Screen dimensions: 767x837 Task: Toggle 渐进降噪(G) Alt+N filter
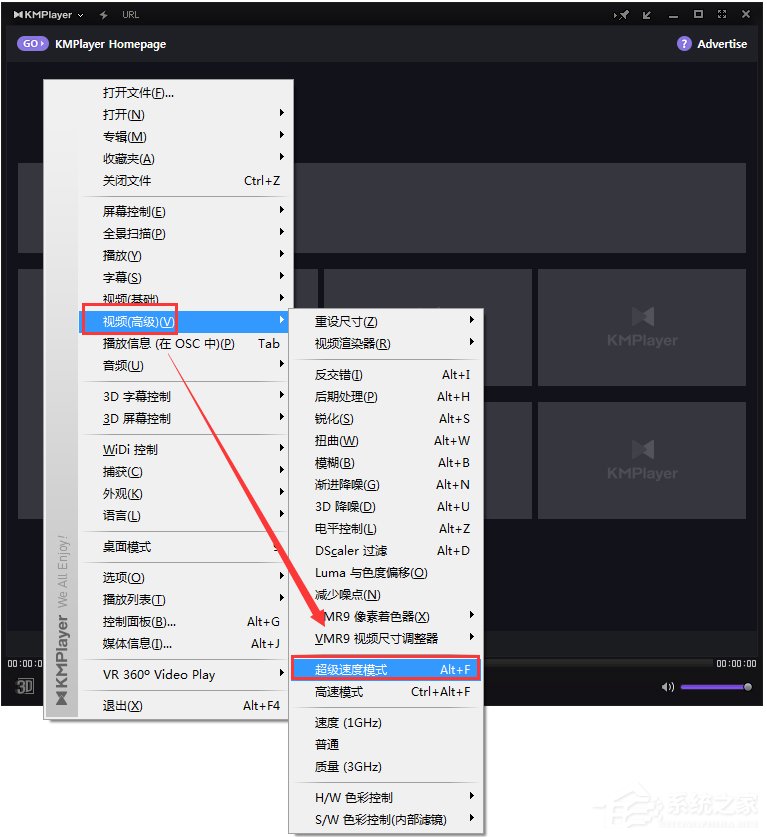click(x=386, y=485)
